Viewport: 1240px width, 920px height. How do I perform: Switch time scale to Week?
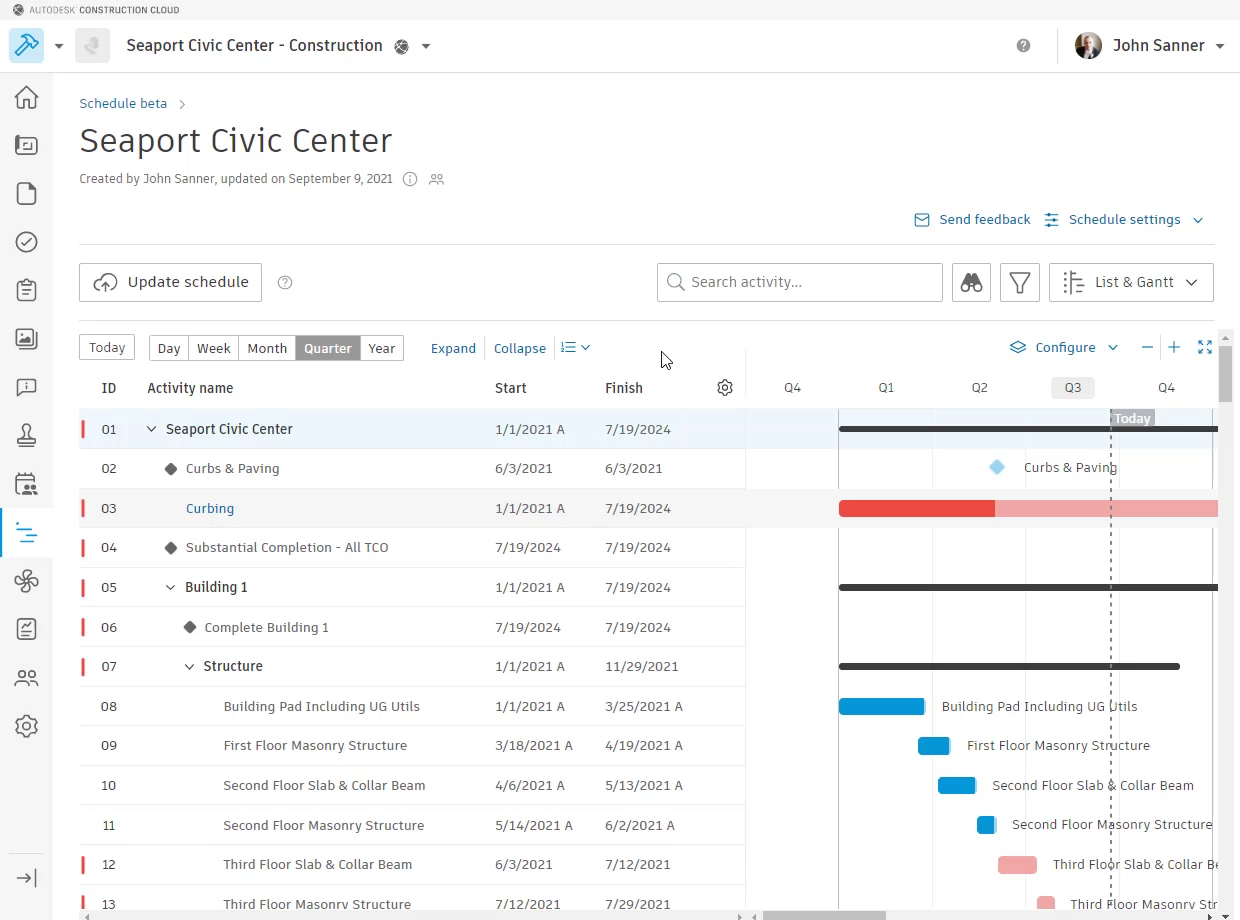tap(214, 348)
